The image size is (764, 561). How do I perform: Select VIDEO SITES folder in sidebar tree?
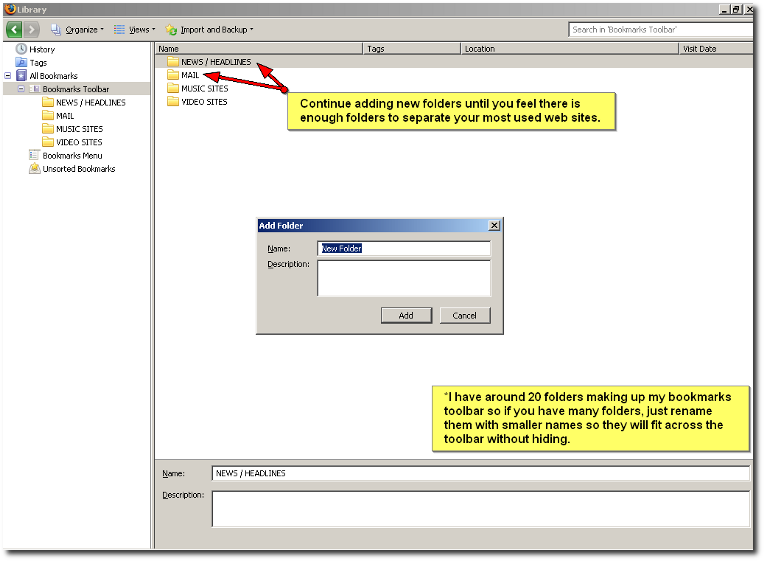point(79,142)
